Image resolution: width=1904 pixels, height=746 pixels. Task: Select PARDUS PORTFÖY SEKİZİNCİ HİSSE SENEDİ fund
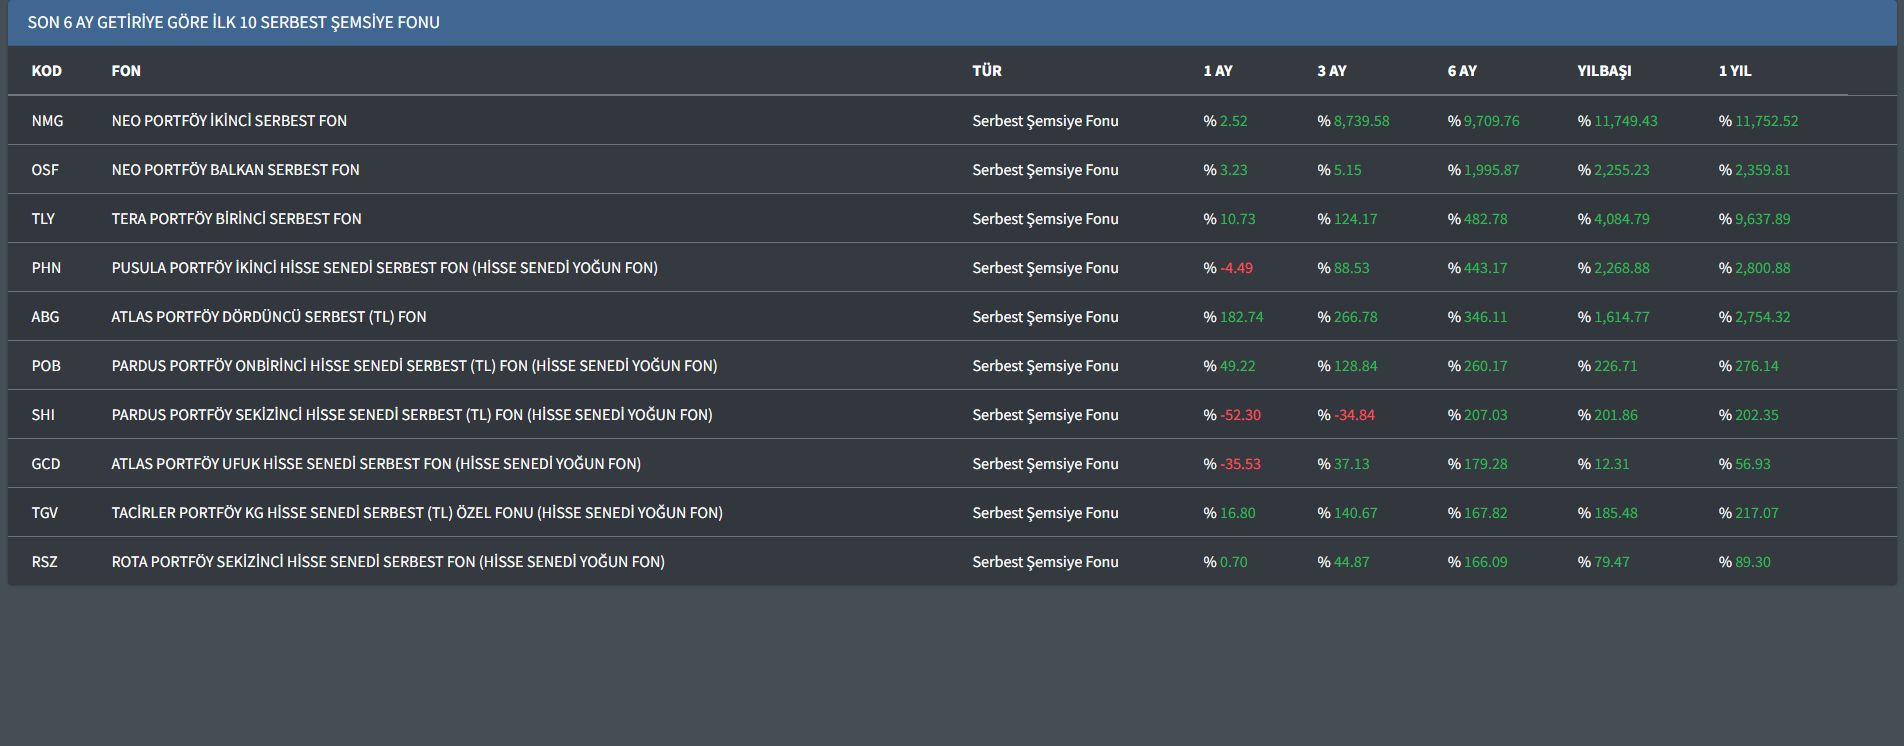coord(411,415)
